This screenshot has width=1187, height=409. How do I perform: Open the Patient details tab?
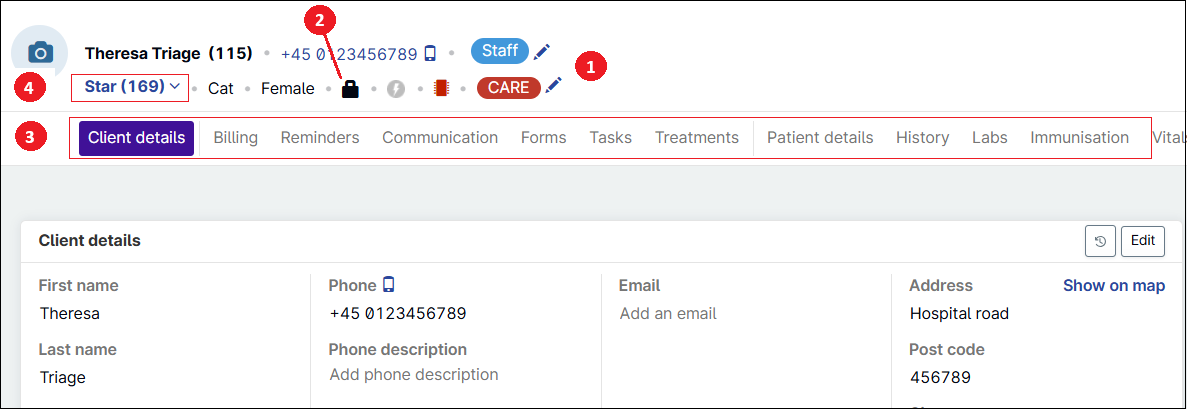[x=820, y=138]
